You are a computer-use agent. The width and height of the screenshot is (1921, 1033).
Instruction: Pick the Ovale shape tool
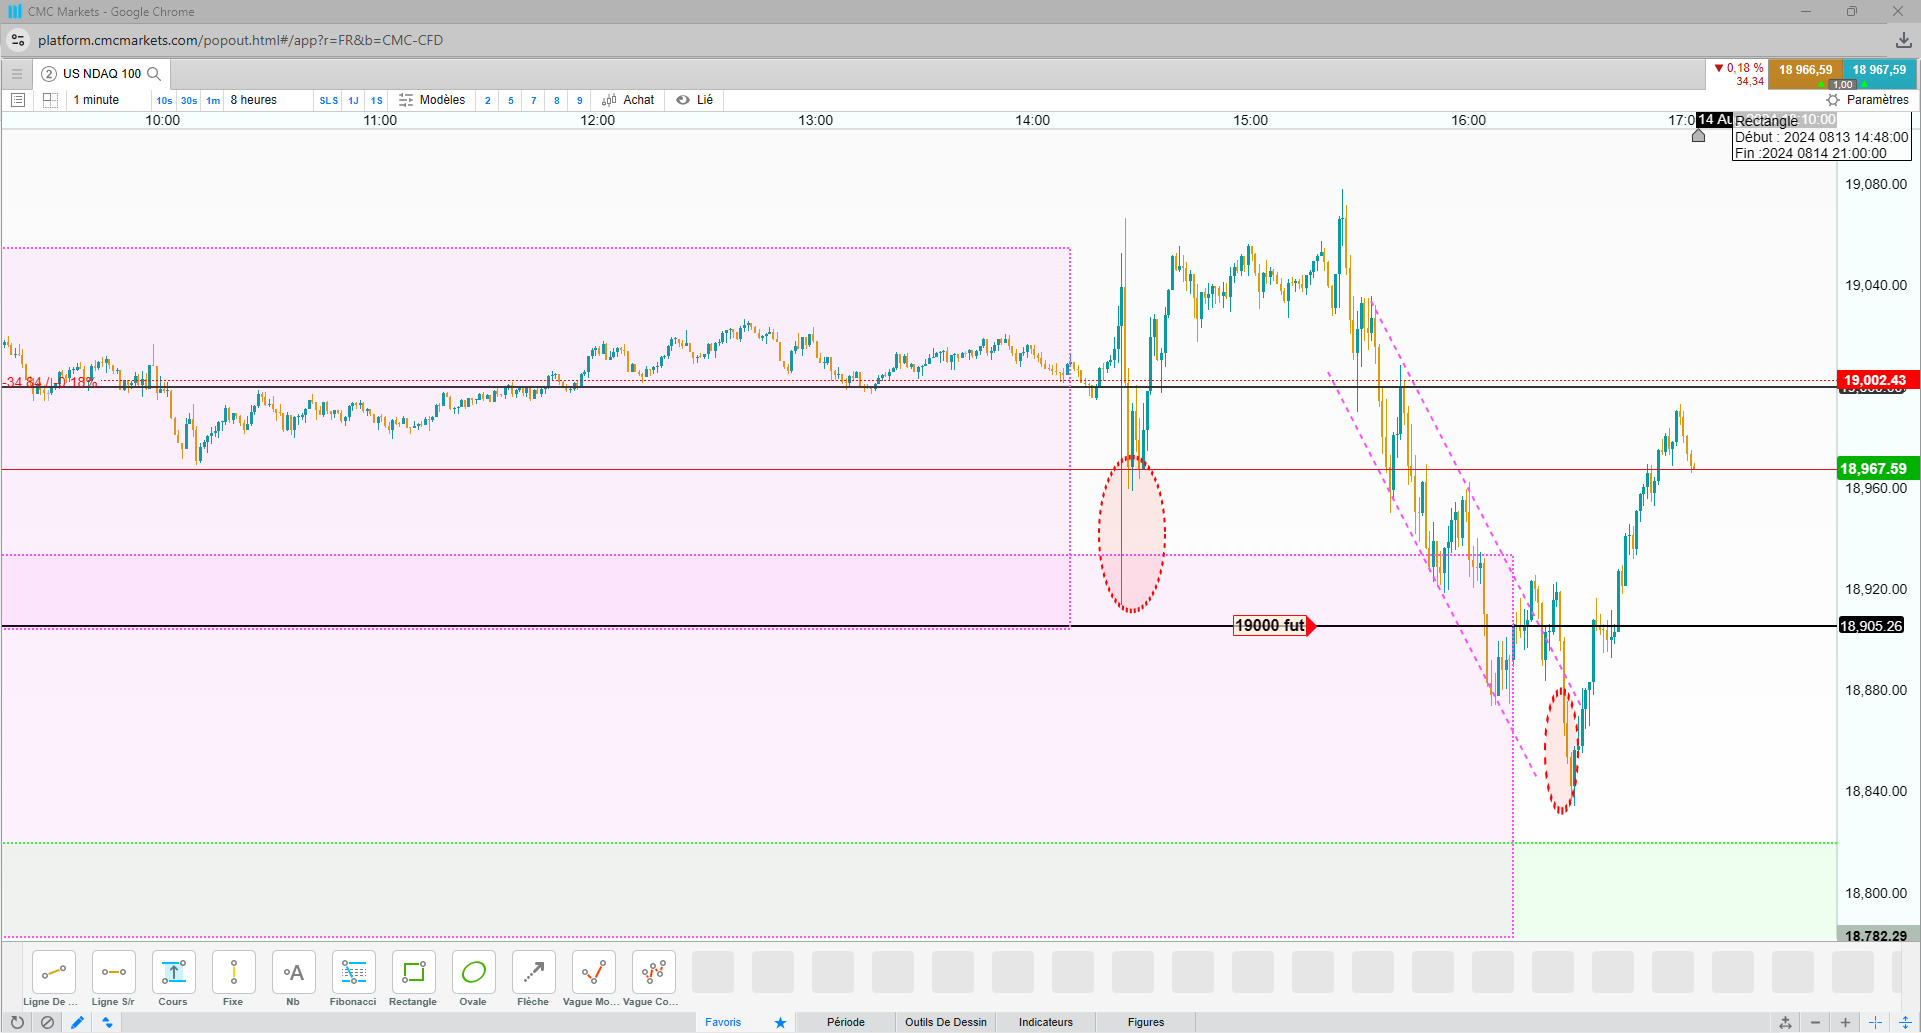pyautogui.click(x=473, y=978)
